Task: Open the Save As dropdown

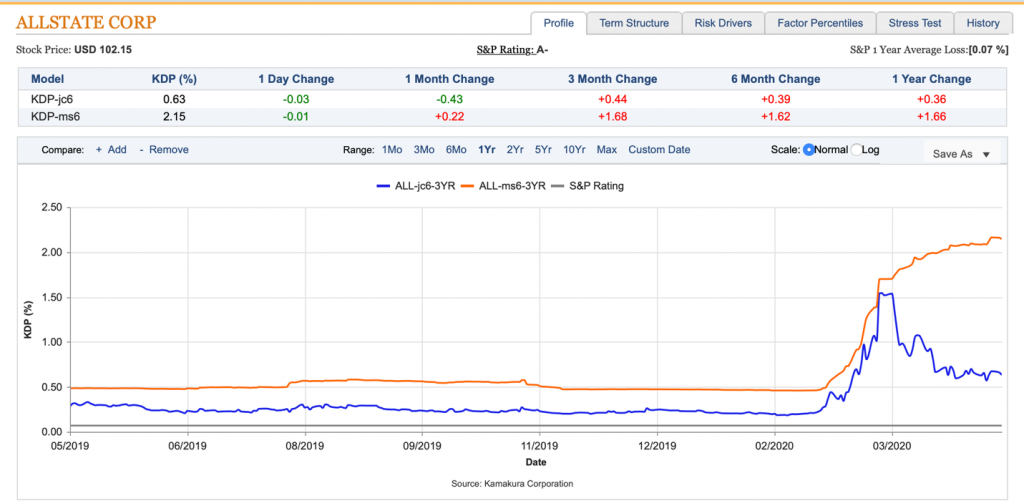Action: 961,154
